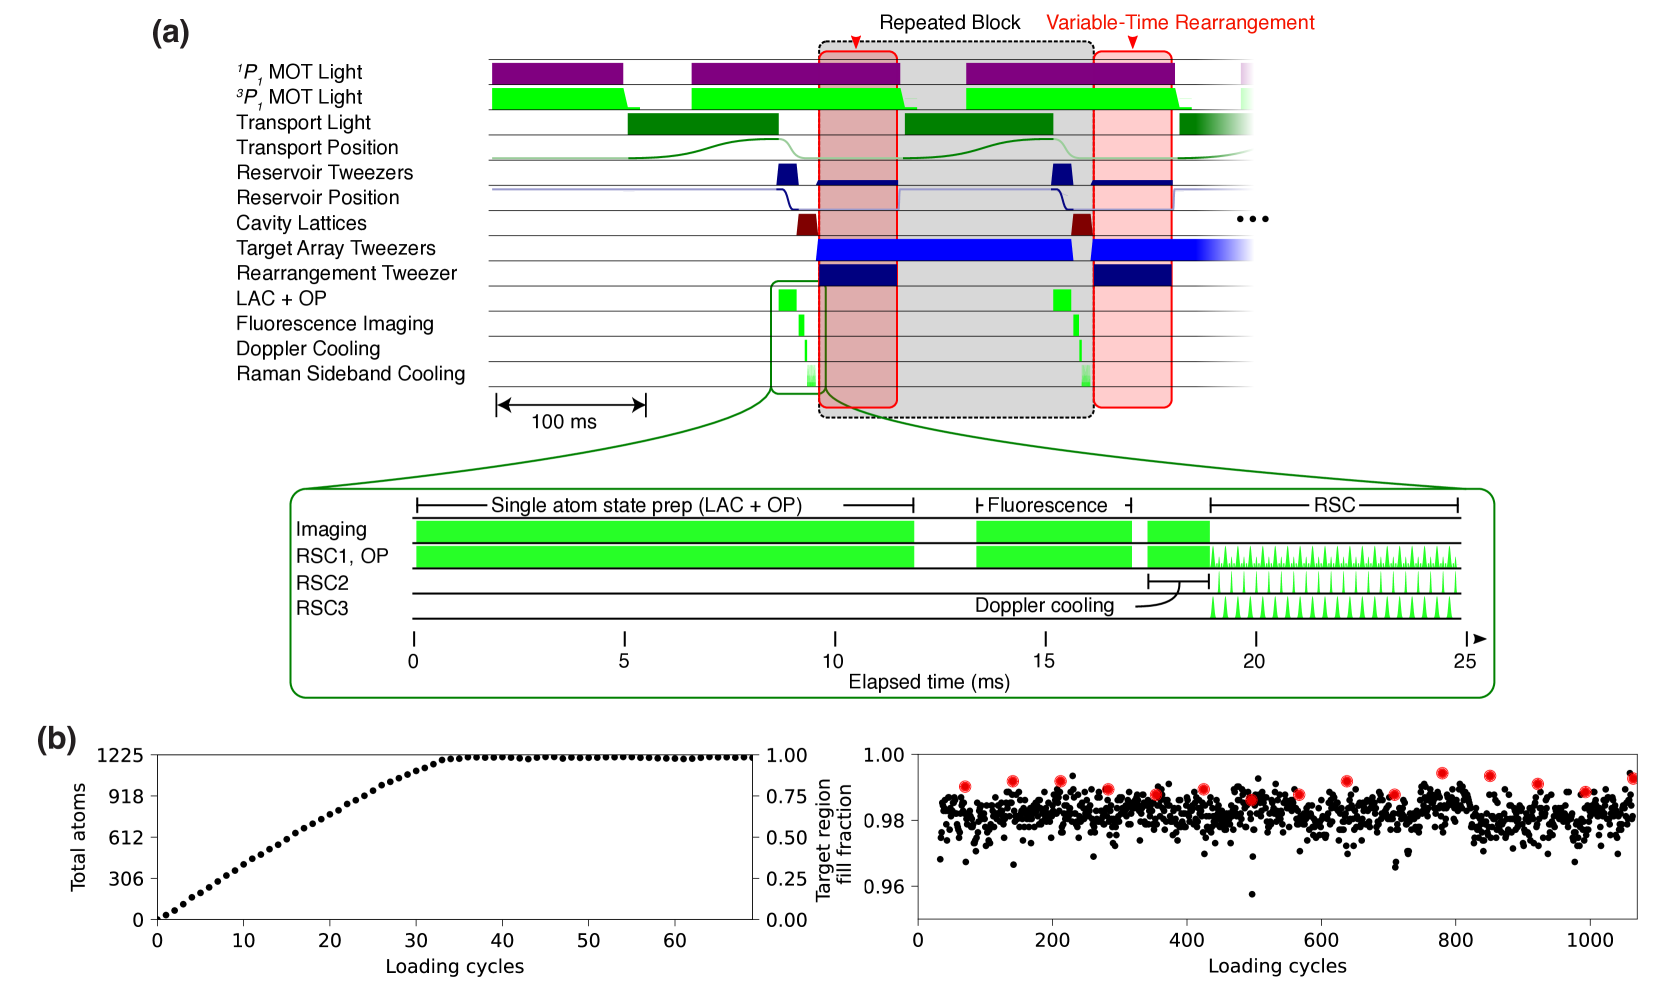Click the 'Rearrangement Tweezer' label
Screen dimensions: 1660x999
(x=346, y=273)
